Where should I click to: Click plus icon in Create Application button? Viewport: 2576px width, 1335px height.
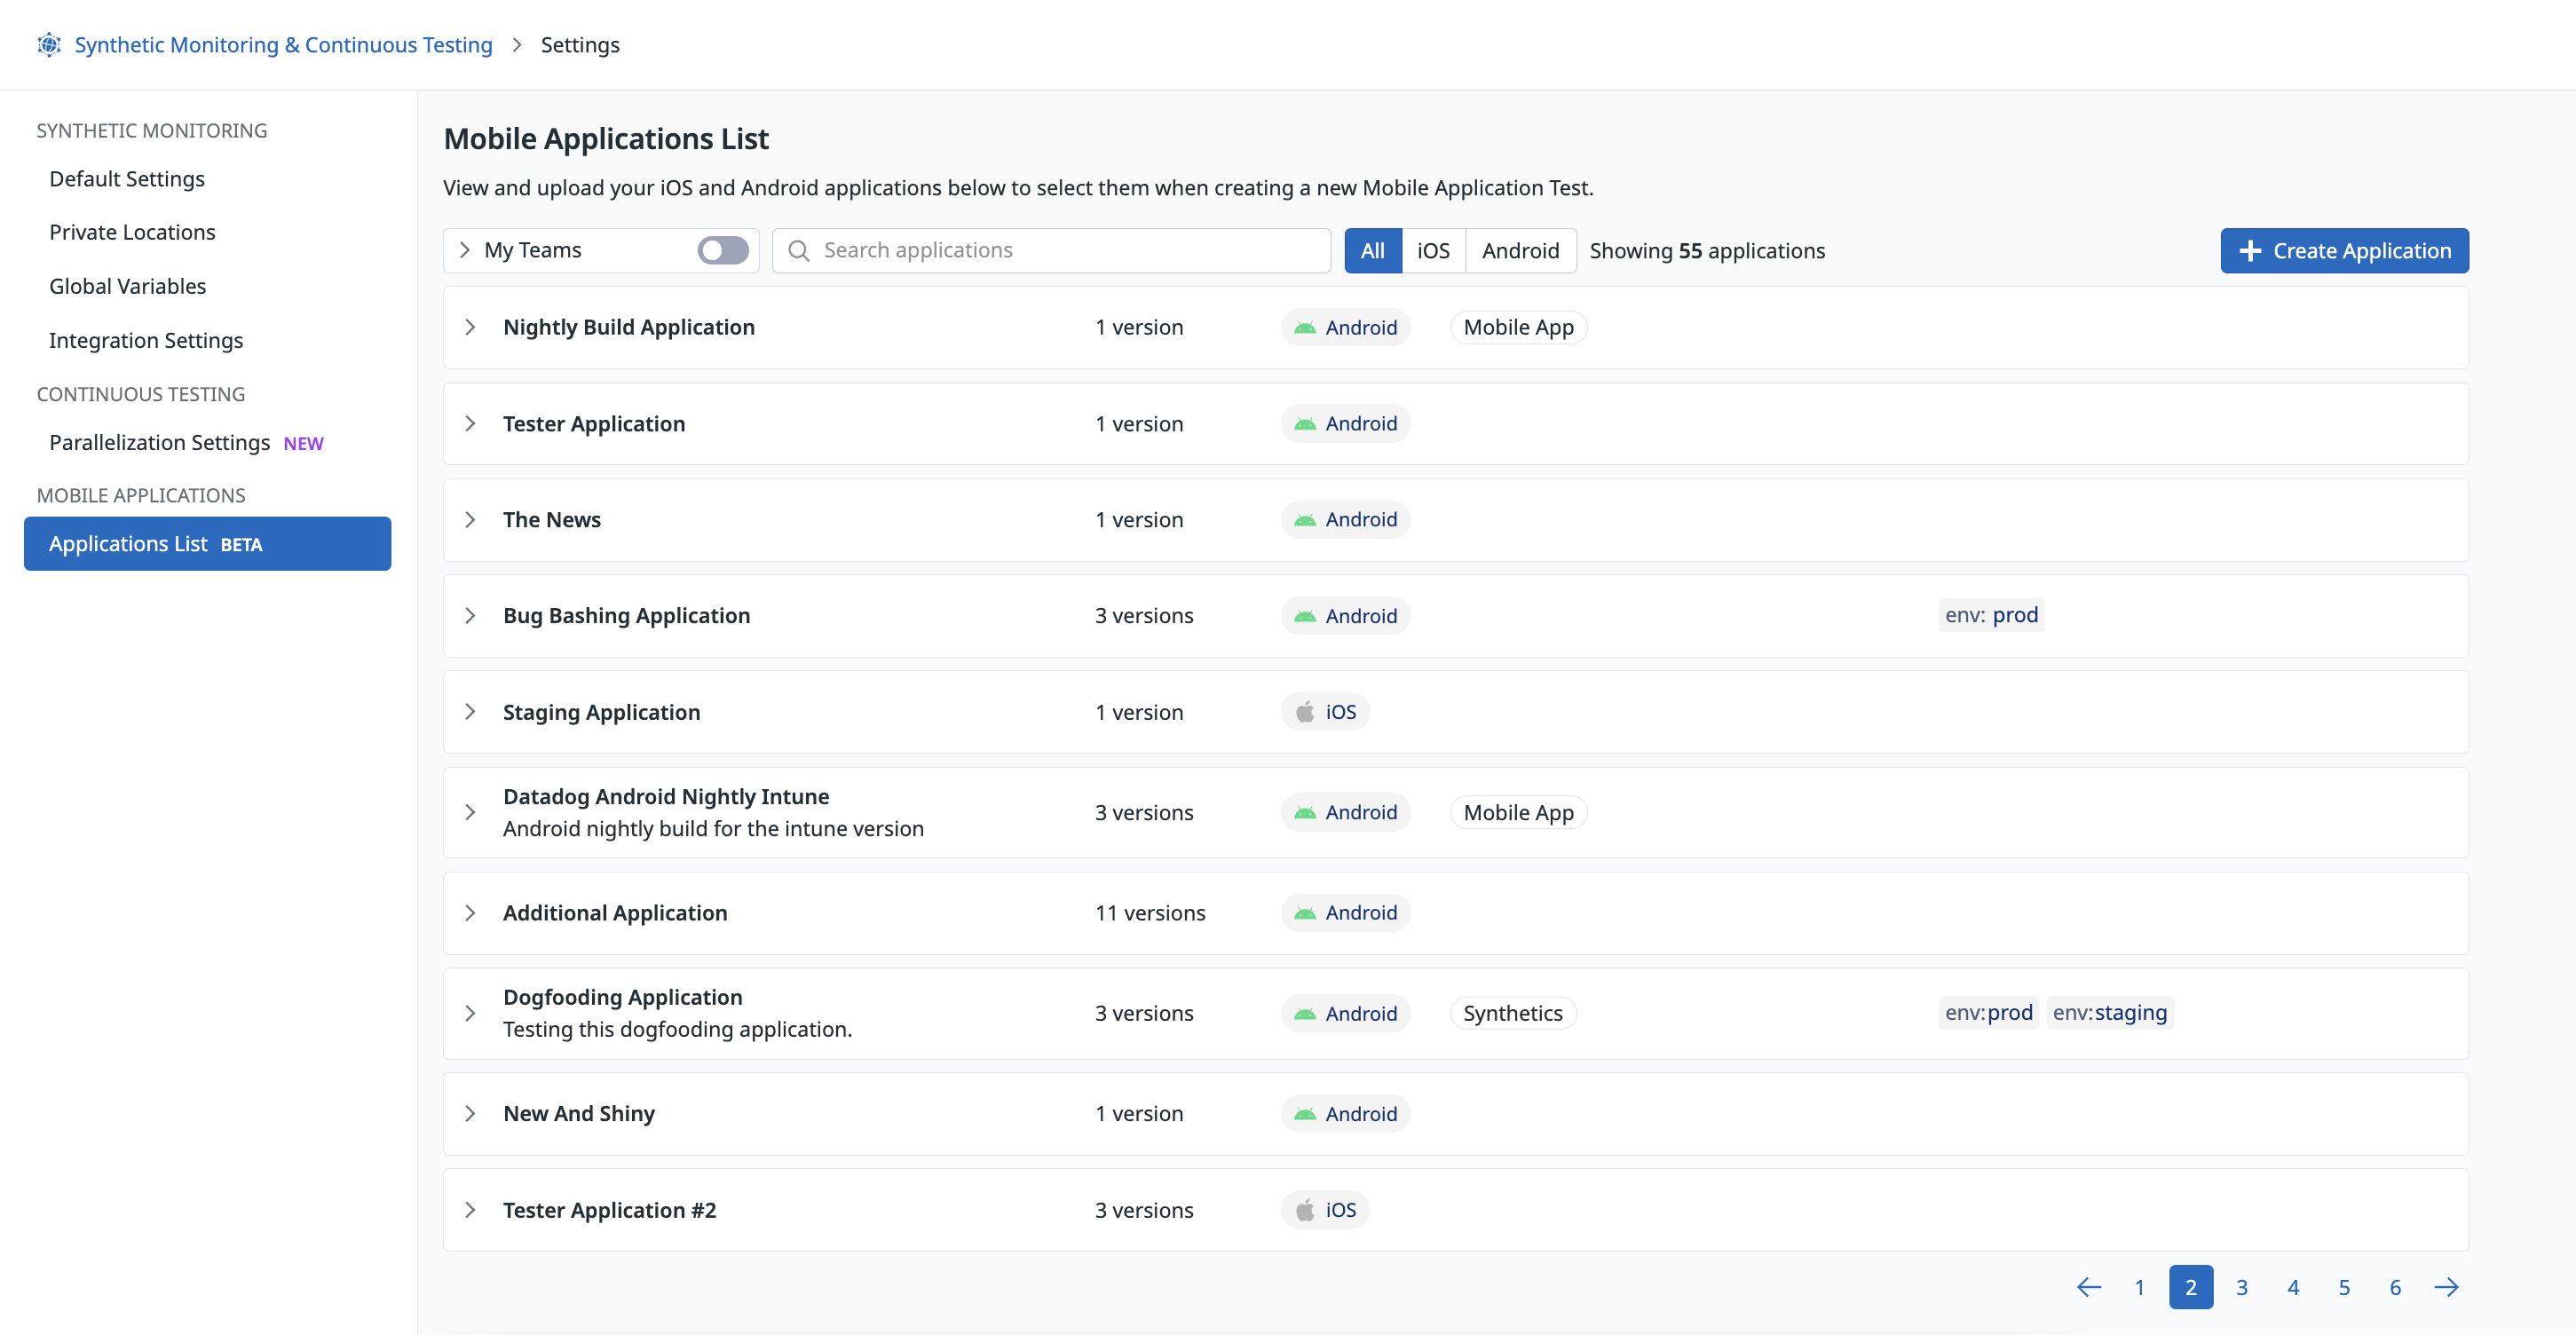pyautogui.click(x=2250, y=250)
